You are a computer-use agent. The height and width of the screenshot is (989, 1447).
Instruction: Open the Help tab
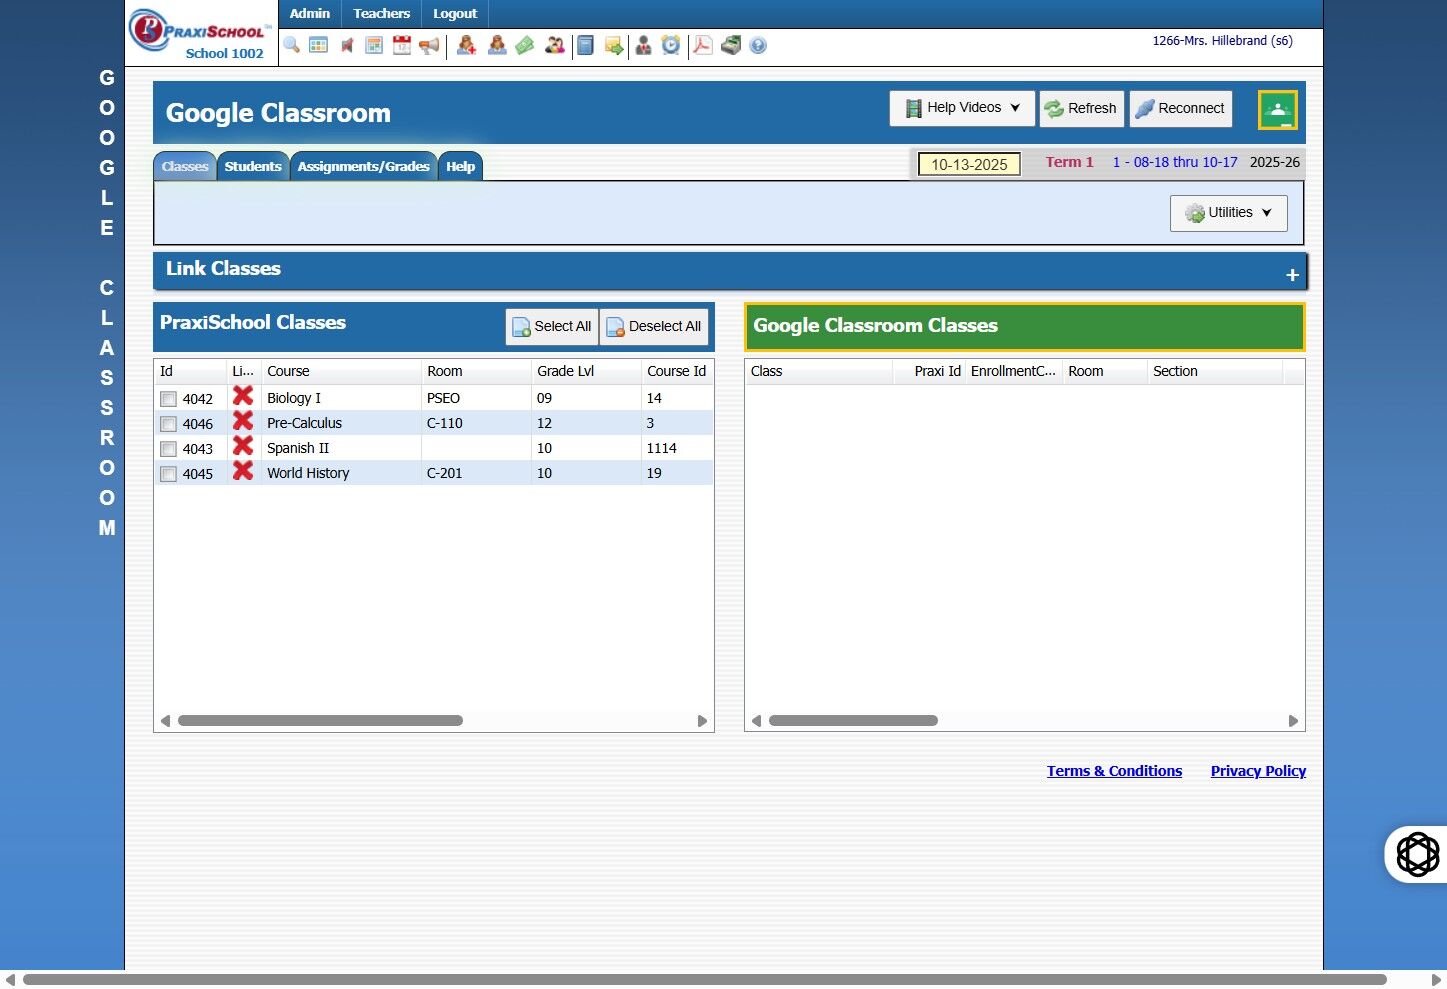click(x=461, y=166)
